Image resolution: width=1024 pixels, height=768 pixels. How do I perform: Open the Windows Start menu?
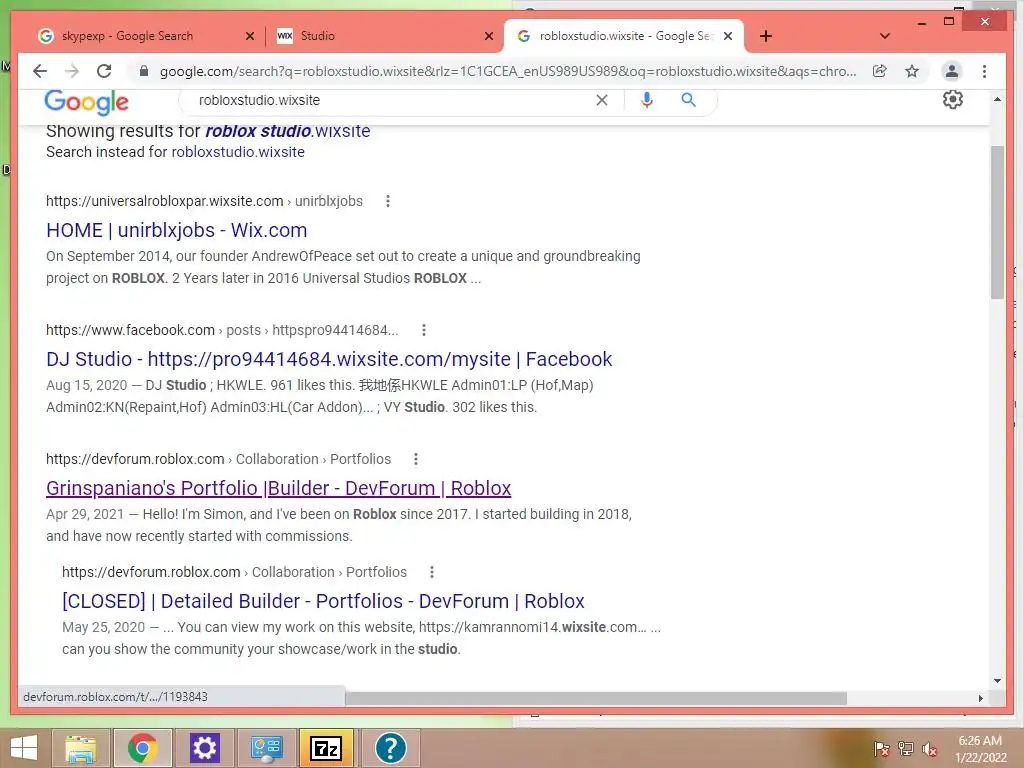(24, 748)
